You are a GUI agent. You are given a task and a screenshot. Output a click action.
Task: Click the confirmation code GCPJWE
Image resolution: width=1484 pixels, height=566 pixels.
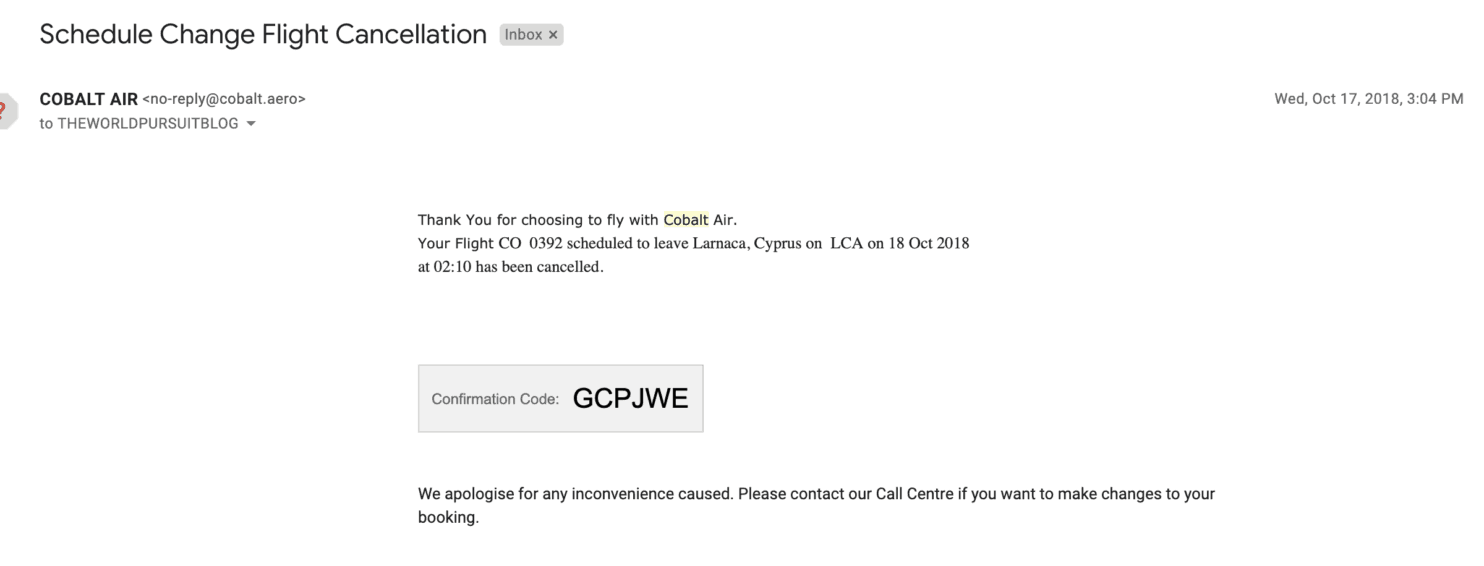(630, 398)
